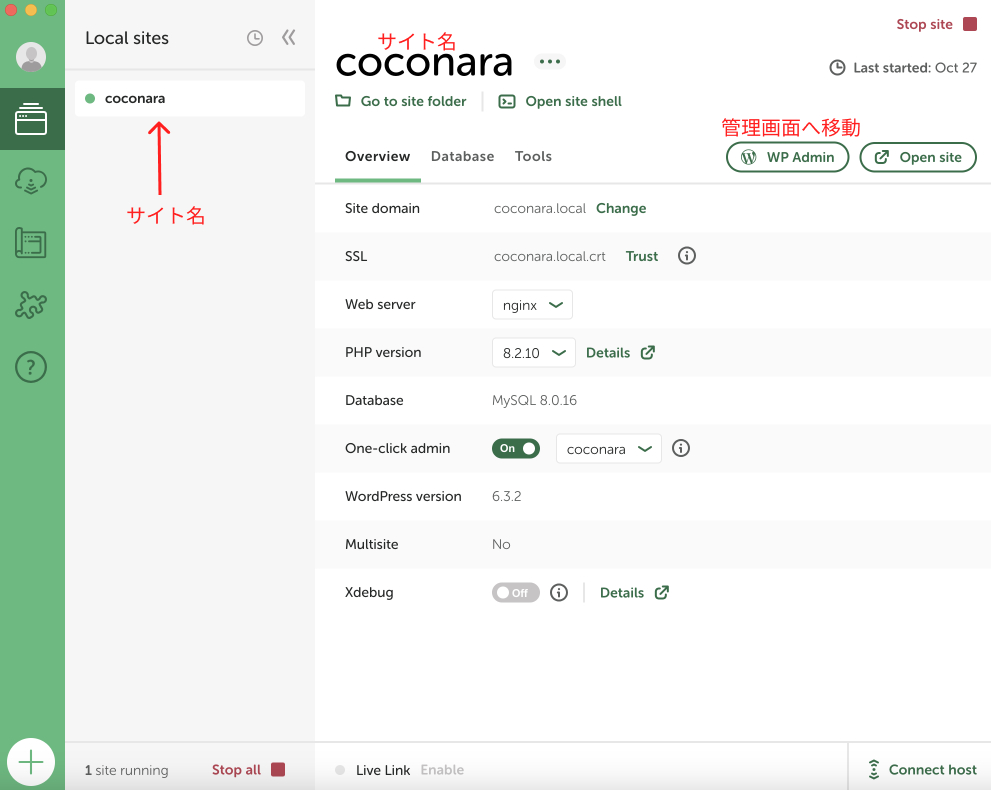Click the Open site button
991x790 pixels.
(918, 157)
